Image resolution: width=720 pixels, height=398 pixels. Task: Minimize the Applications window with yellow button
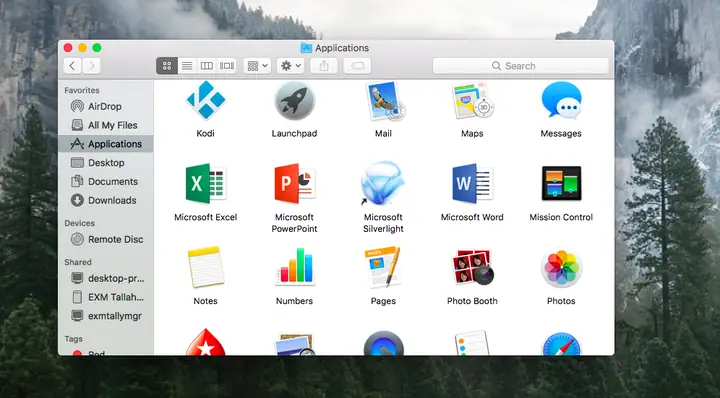click(82, 48)
